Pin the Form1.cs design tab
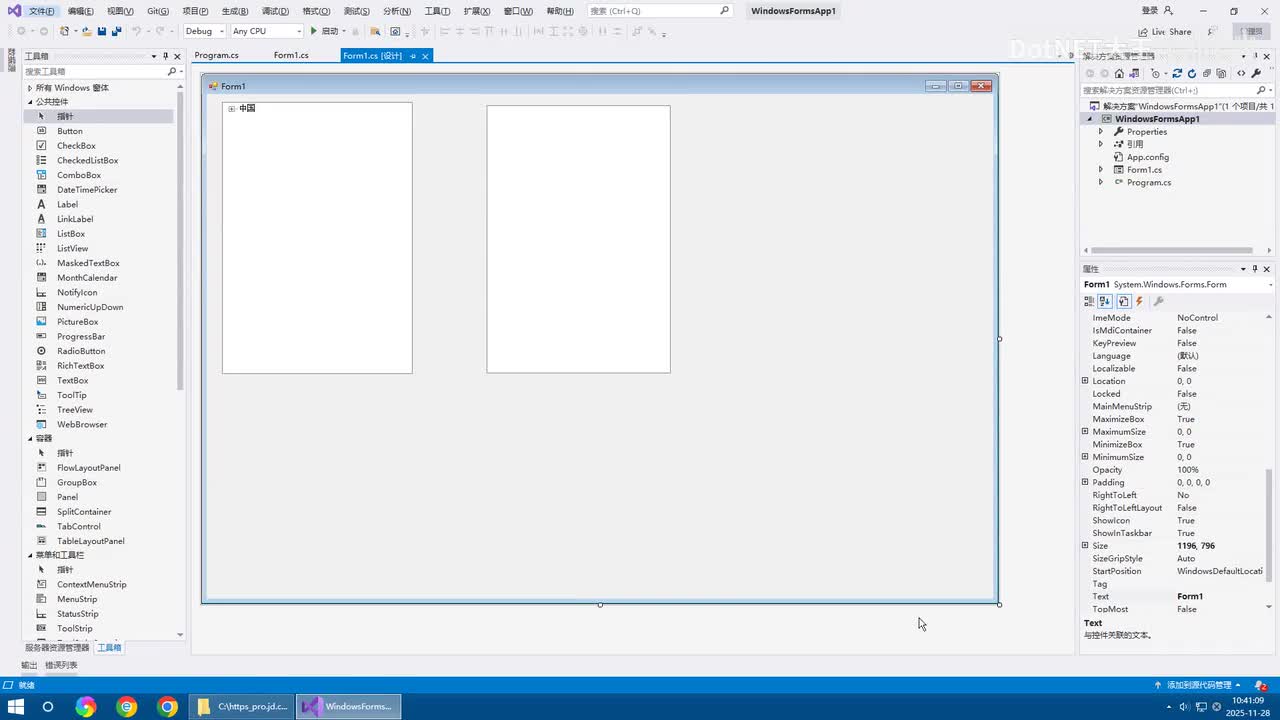Viewport: 1280px width, 720px height. click(413, 56)
